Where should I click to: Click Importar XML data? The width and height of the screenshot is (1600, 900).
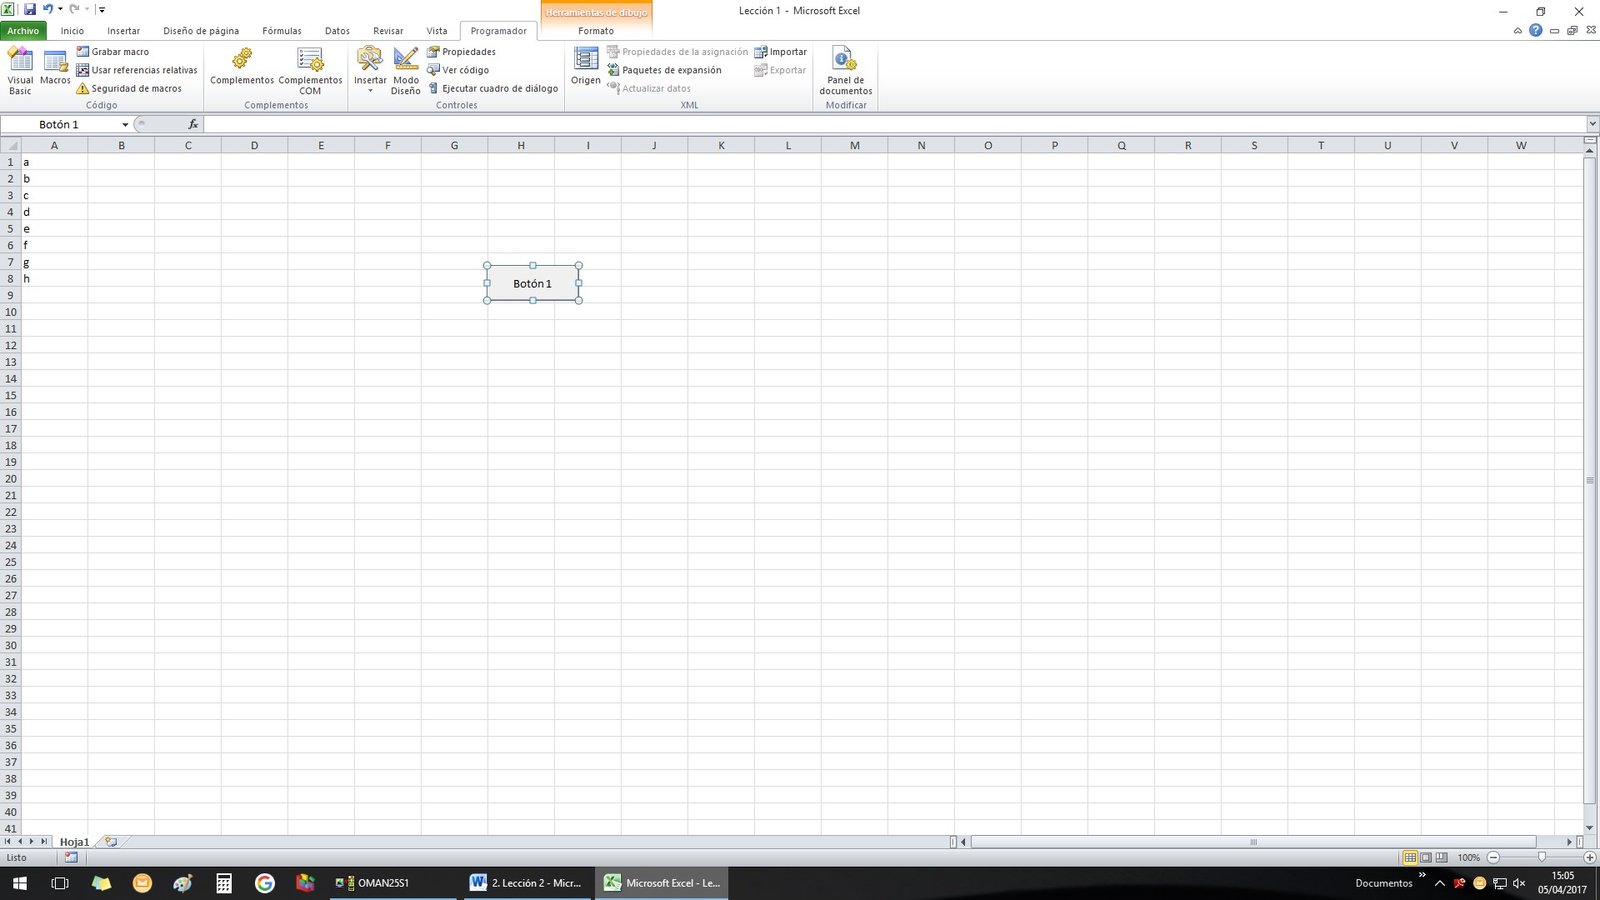click(781, 52)
